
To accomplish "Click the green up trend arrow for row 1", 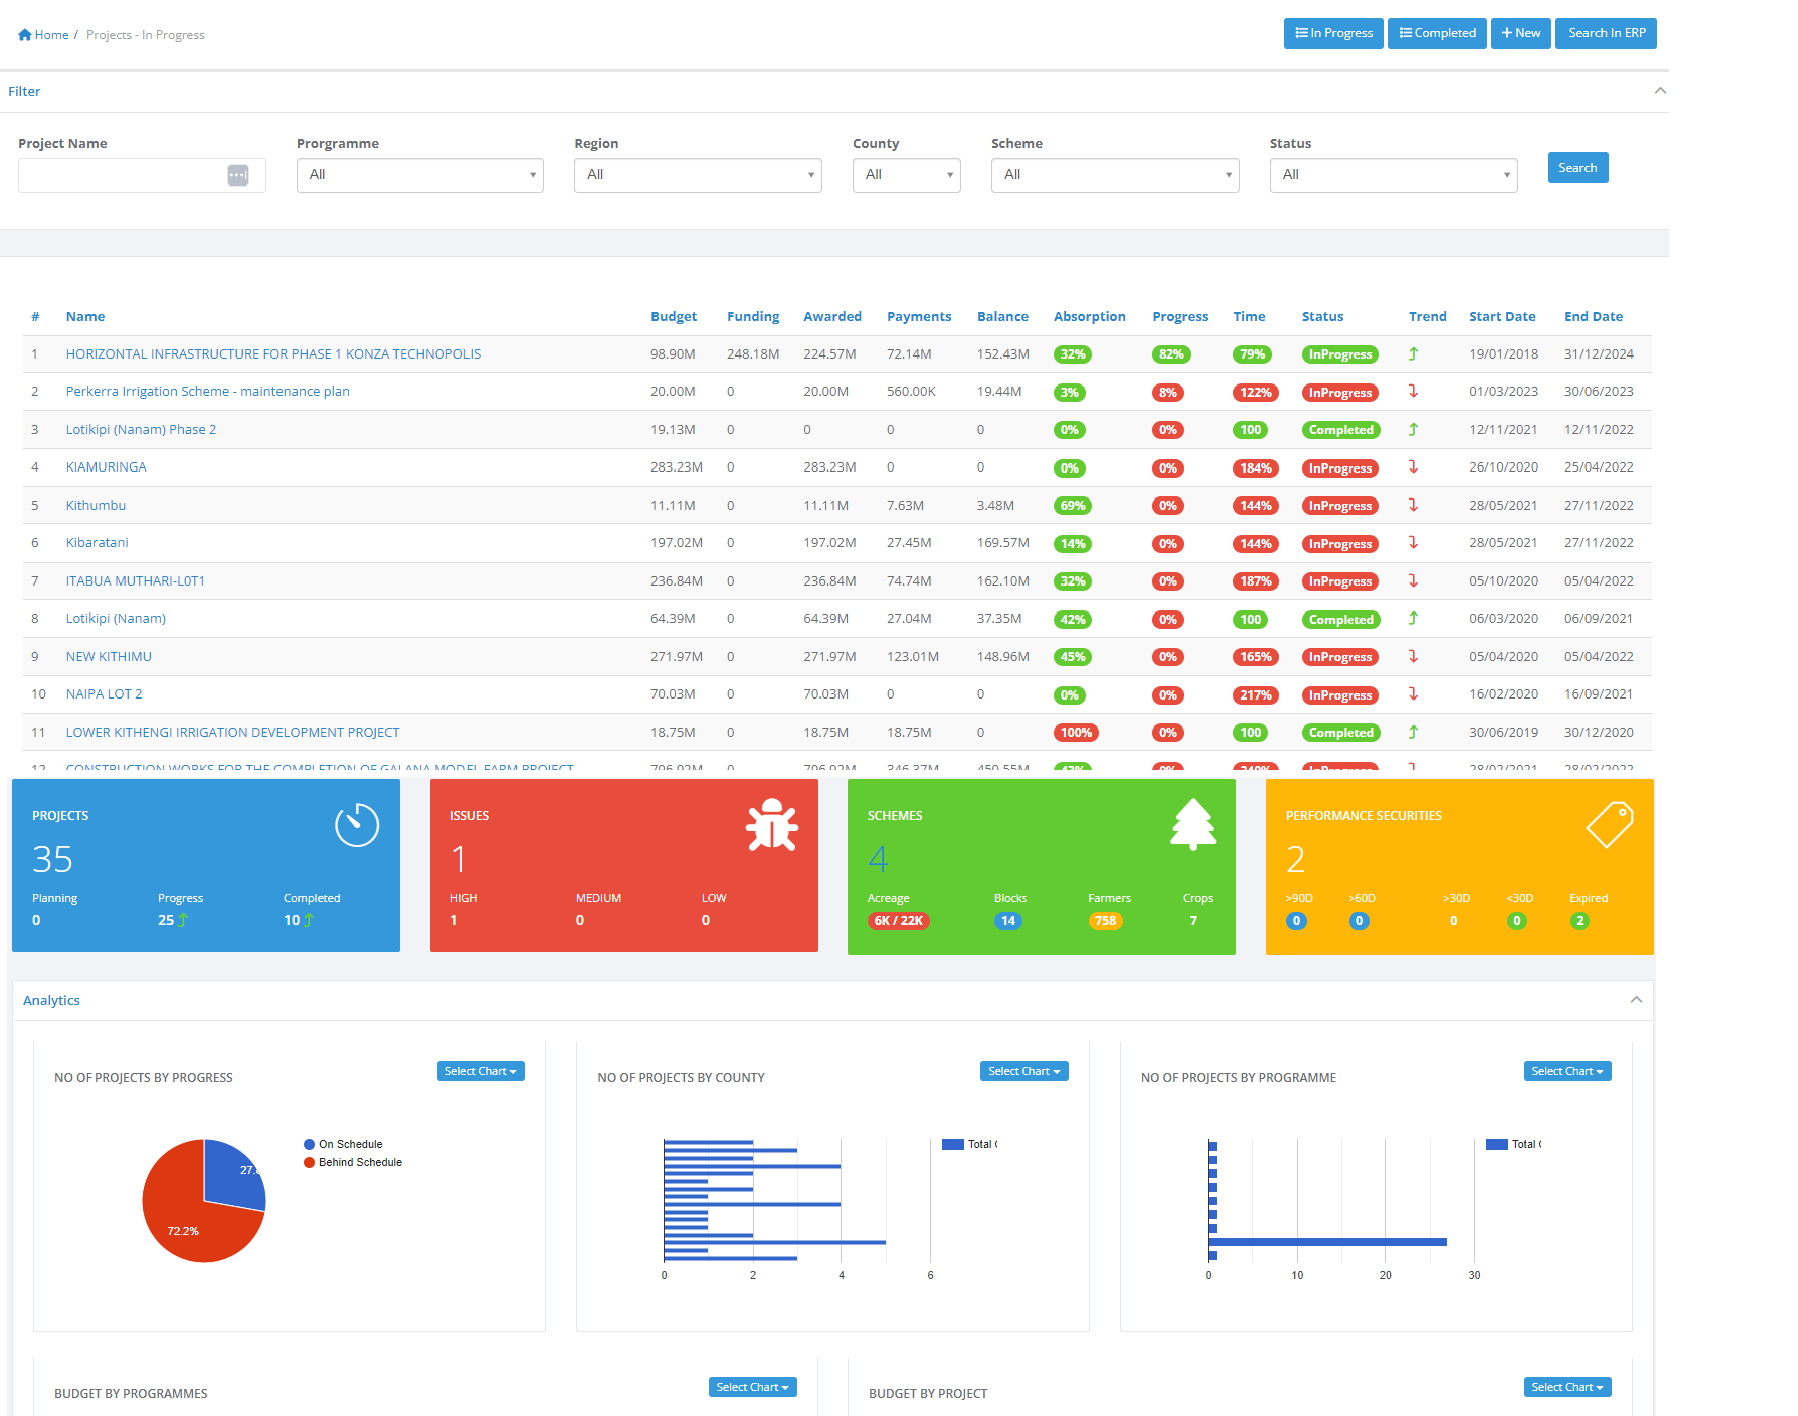I will (1413, 354).
